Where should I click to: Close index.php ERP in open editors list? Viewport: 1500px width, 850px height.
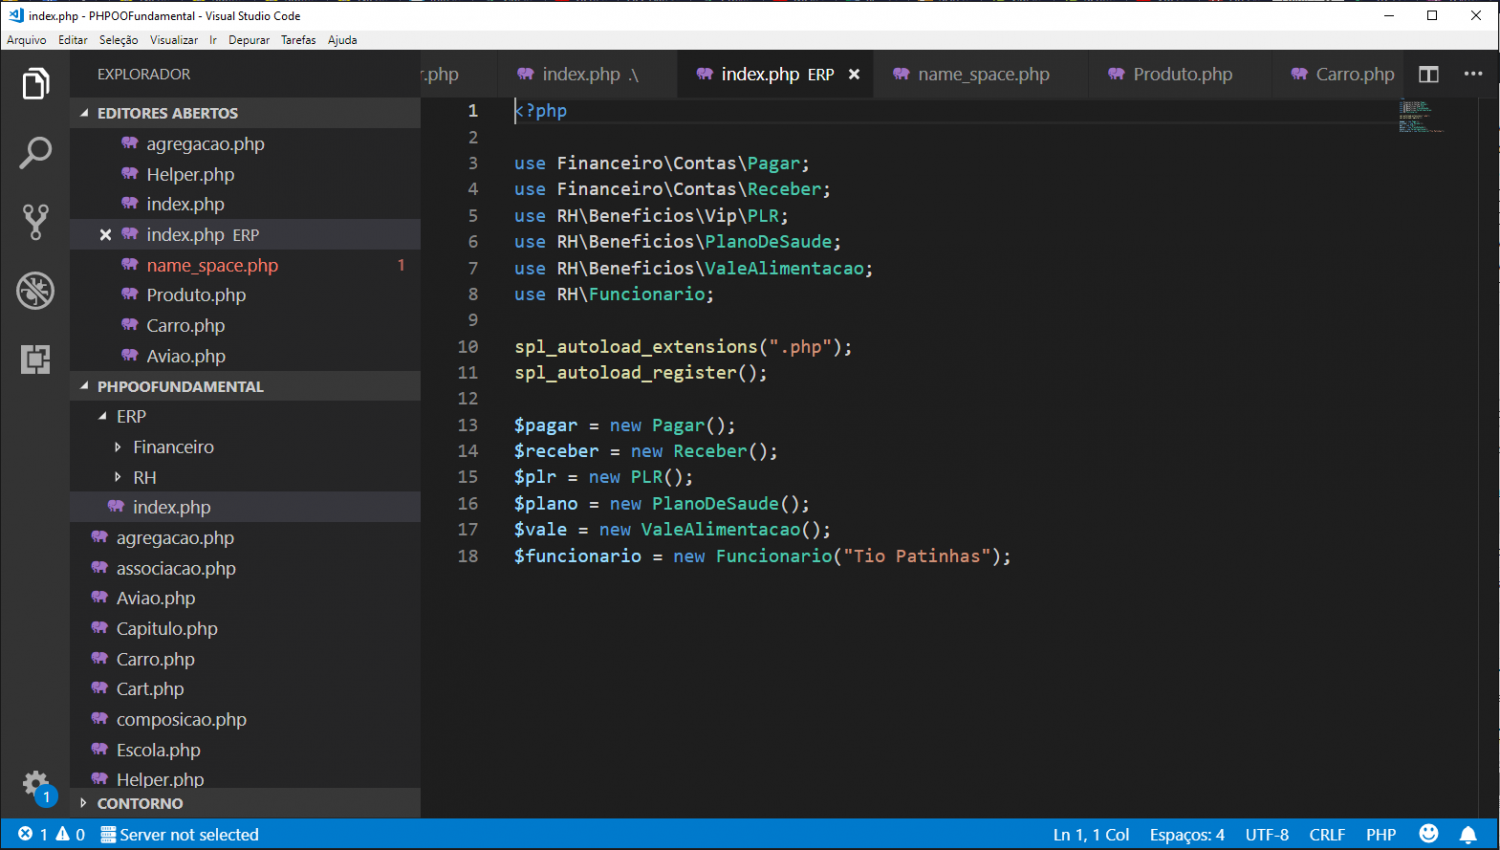[x=105, y=235]
